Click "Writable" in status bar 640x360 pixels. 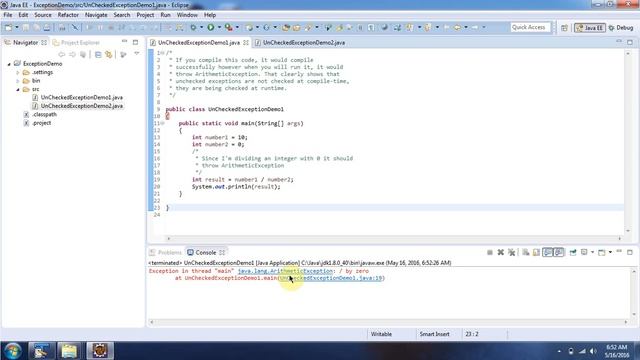click(x=381, y=334)
